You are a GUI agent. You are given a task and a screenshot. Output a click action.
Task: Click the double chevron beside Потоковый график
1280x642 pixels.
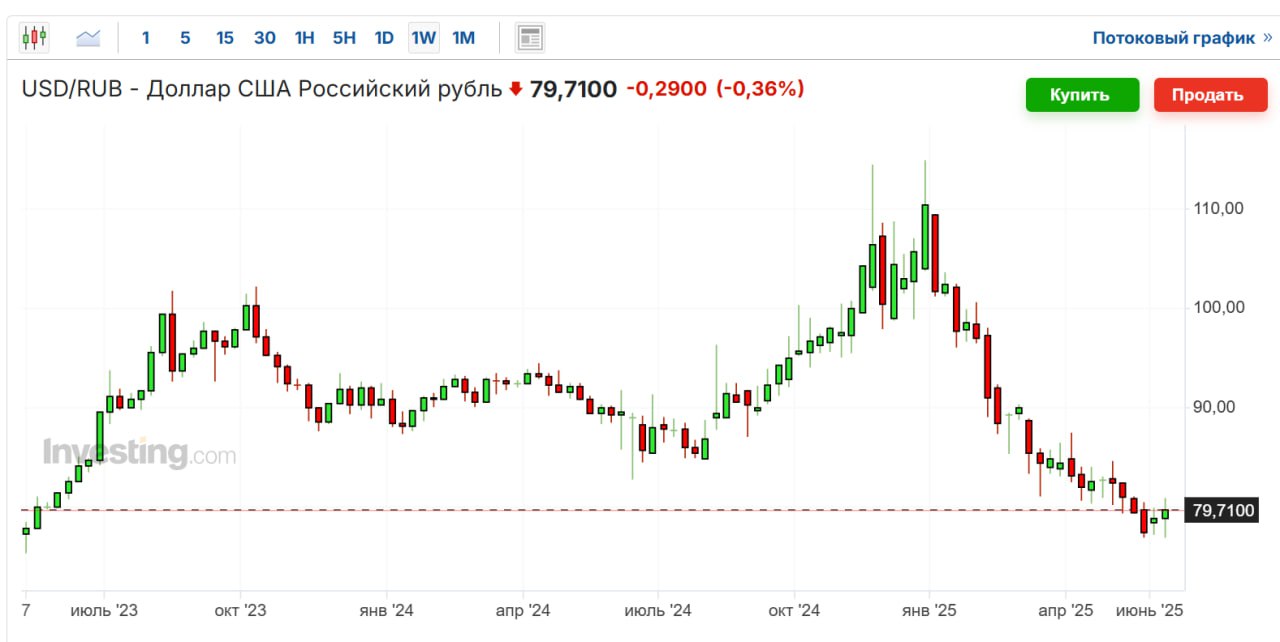[x=1267, y=38]
